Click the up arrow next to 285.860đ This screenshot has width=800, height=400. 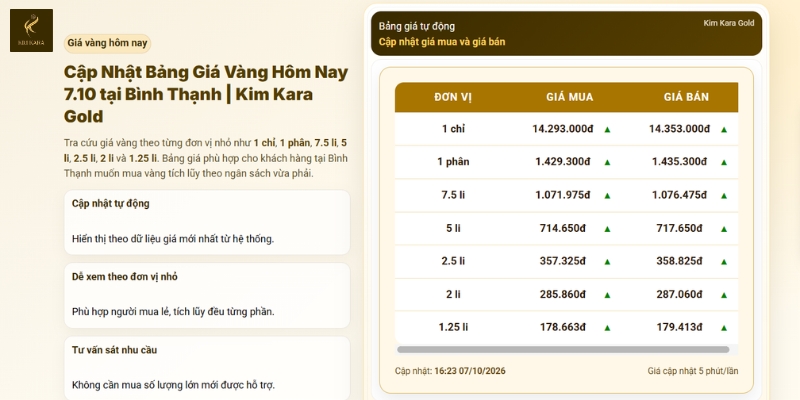607,295
